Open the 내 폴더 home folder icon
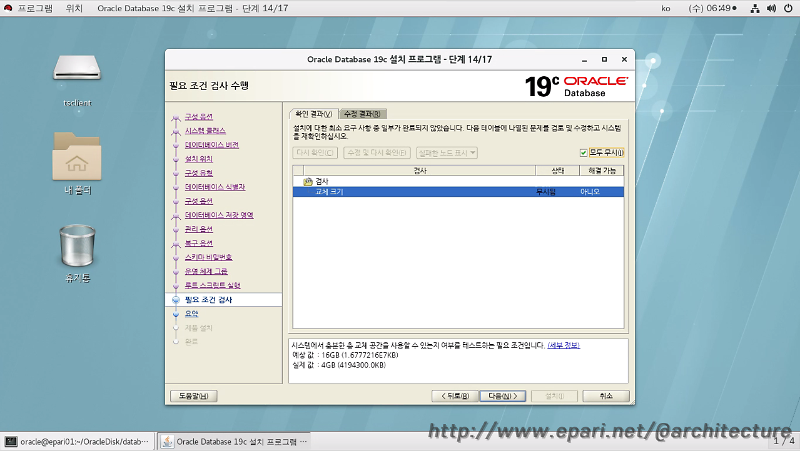The width and height of the screenshot is (800, 451). (x=77, y=156)
